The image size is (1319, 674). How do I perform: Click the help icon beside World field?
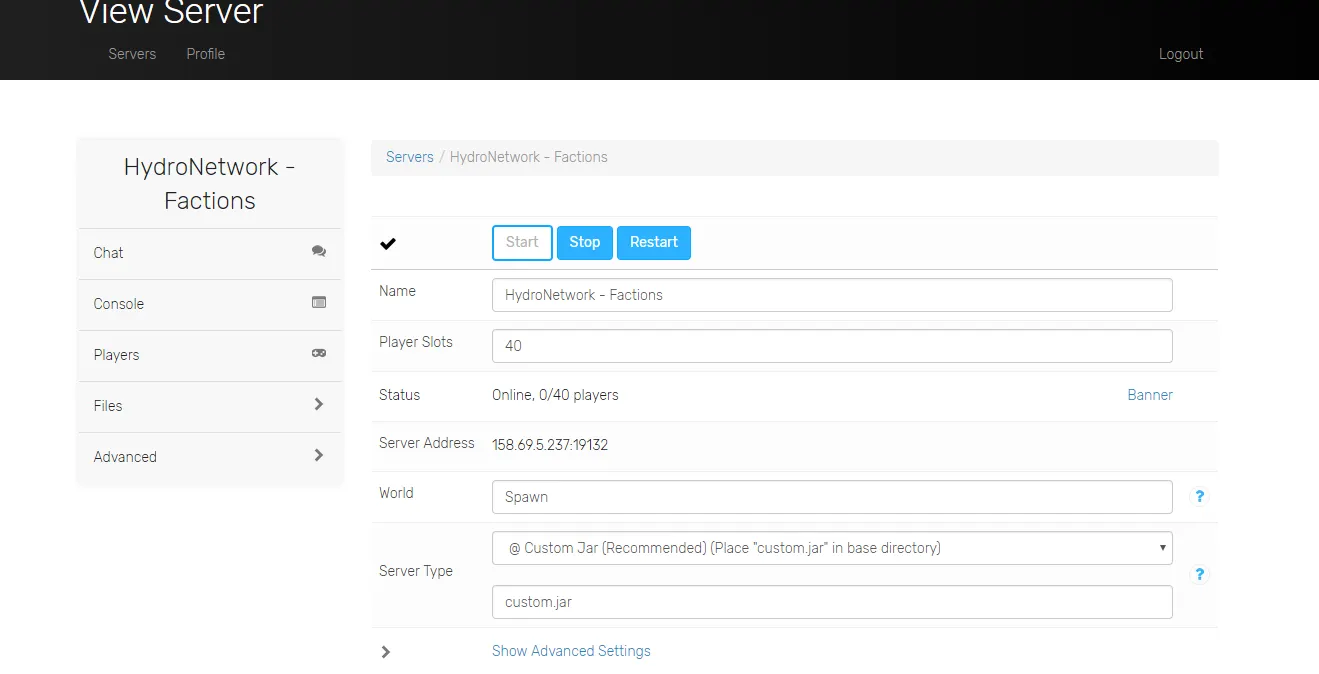[1200, 496]
